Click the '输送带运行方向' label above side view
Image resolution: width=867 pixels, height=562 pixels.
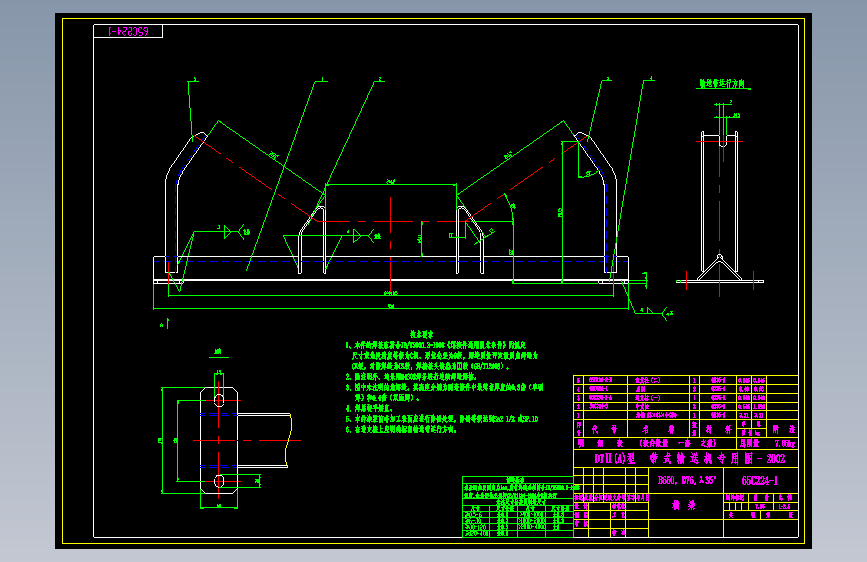coord(722,84)
